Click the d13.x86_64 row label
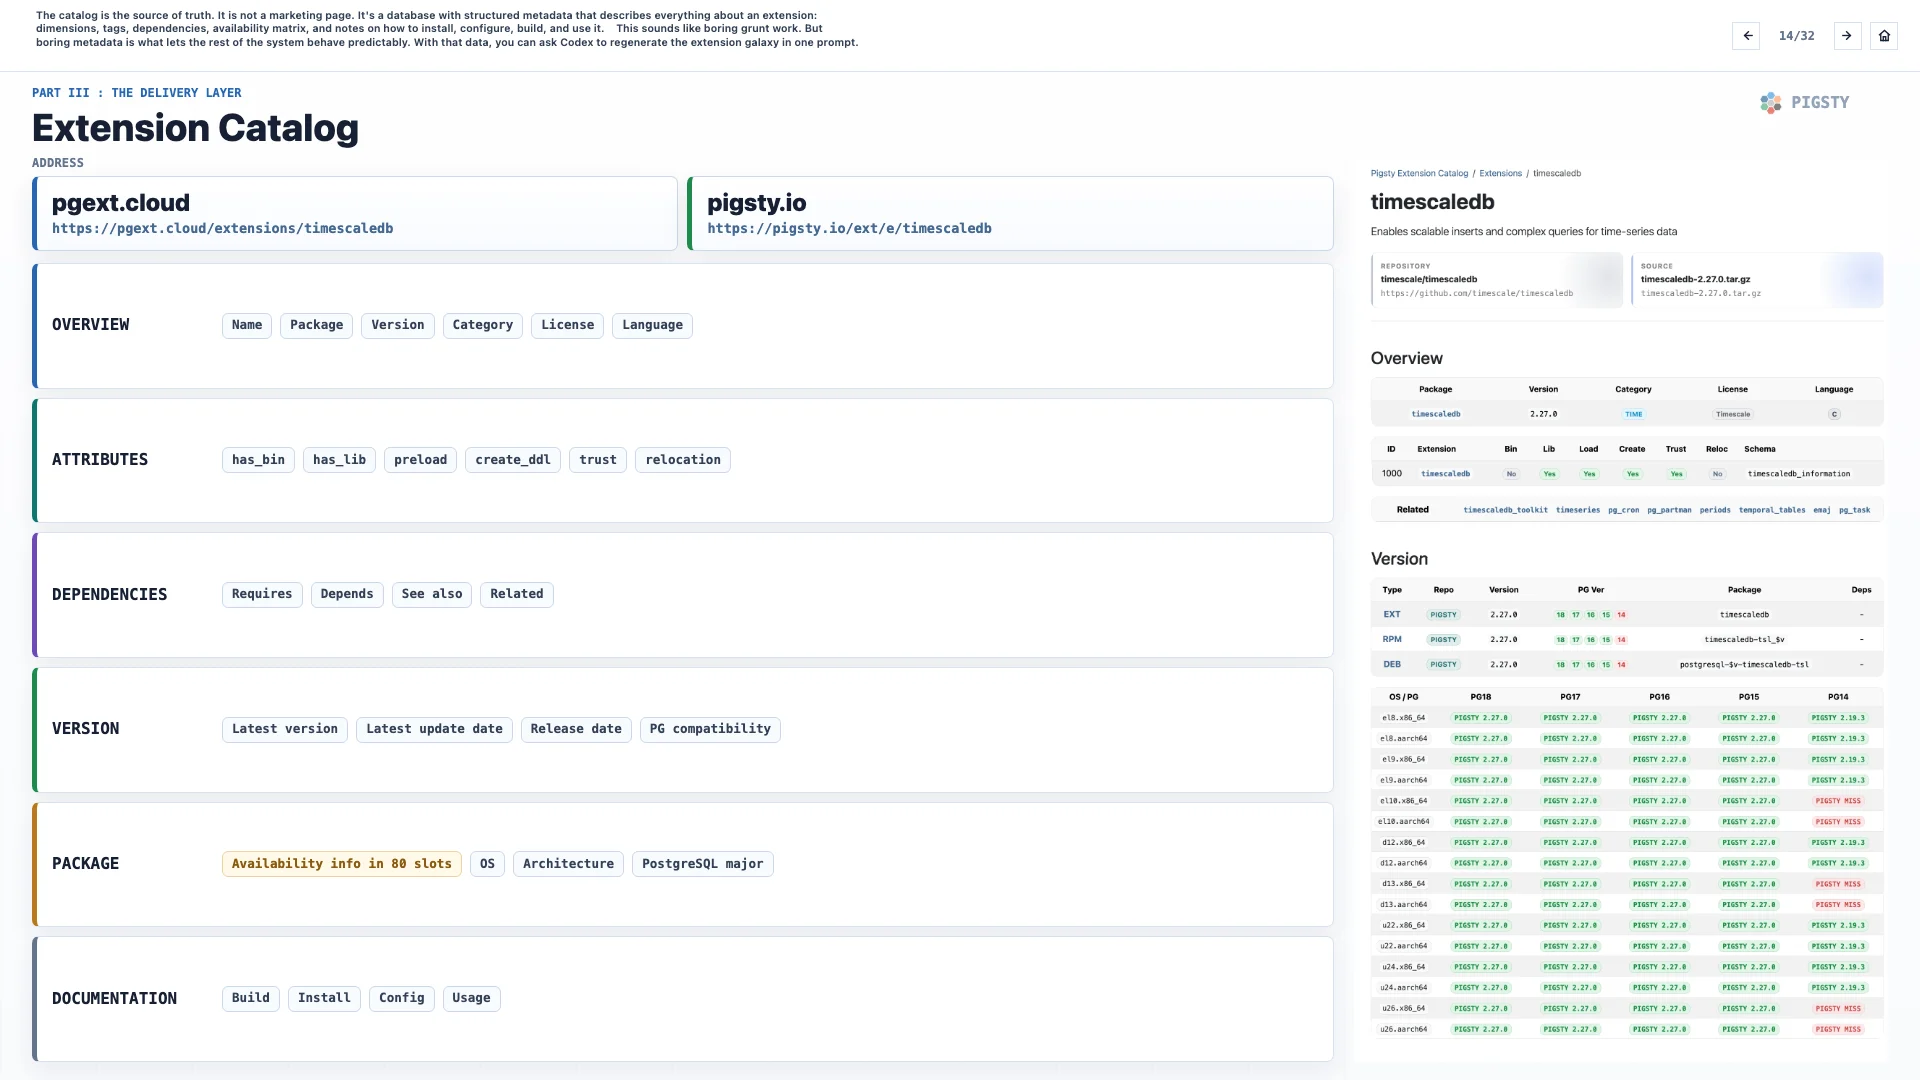Screen dimensions: 1920x1080 pyautogui.click(x=1403, y=884)
